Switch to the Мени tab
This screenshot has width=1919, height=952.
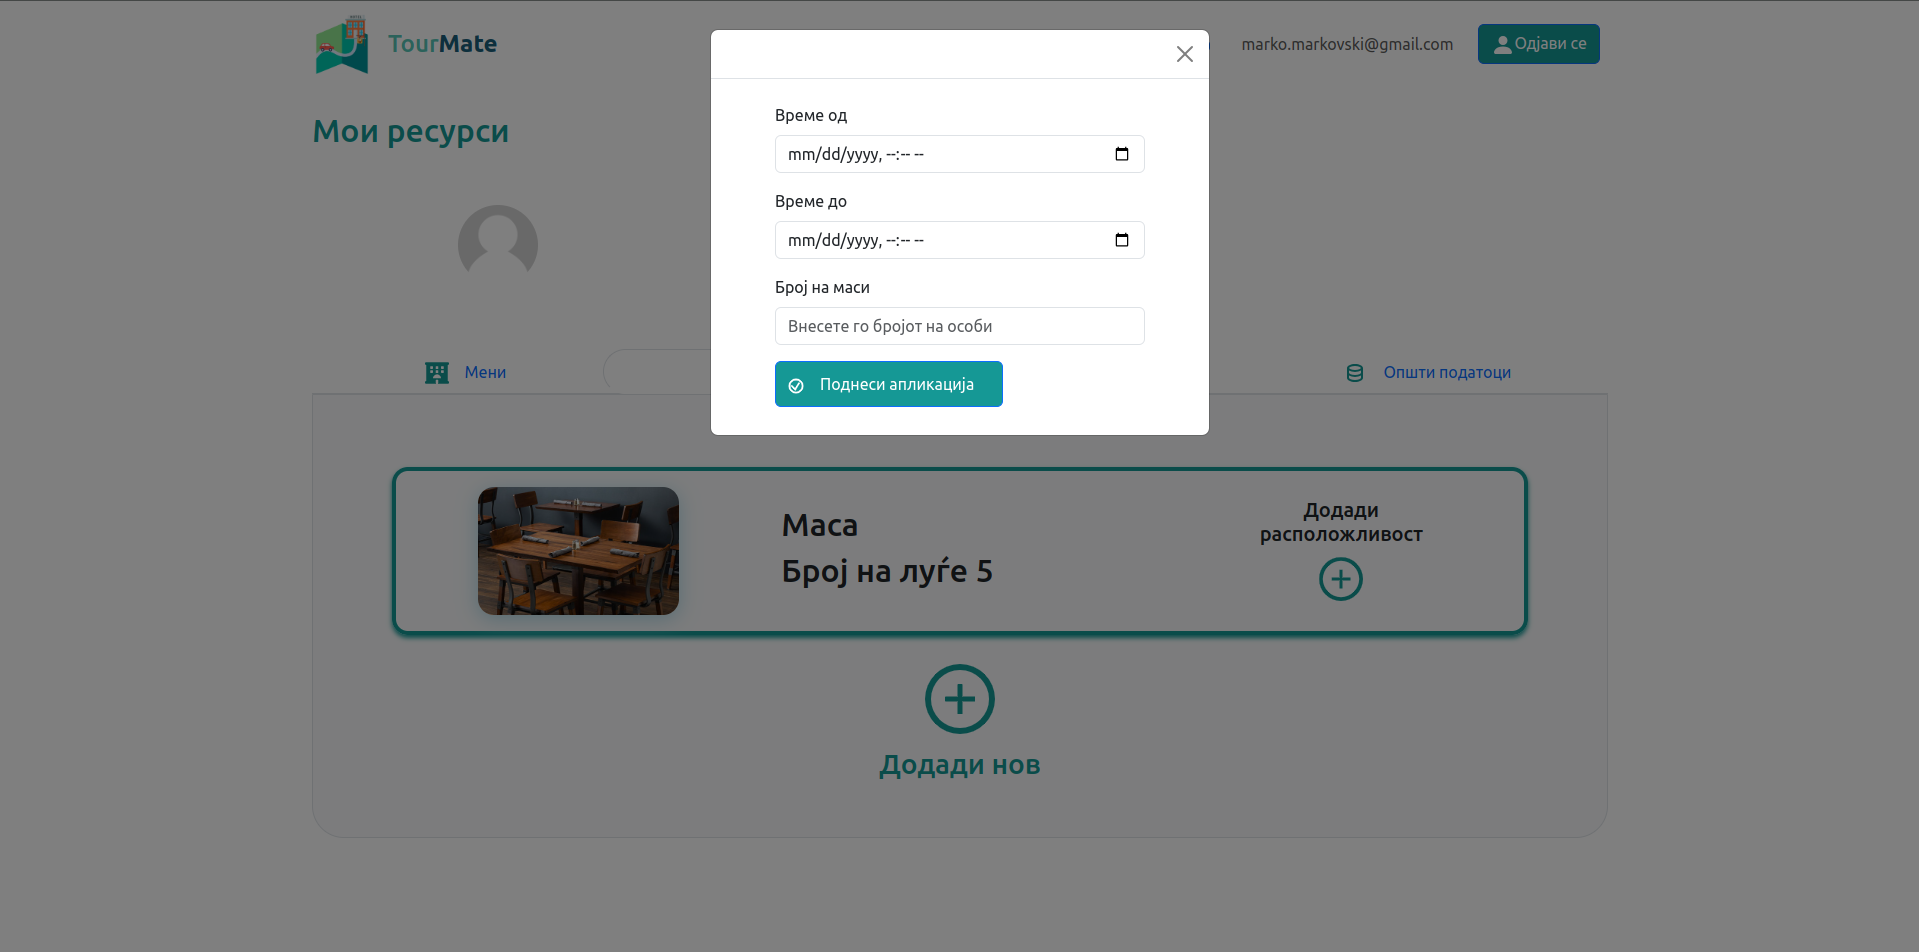click(x=485, y=372)
